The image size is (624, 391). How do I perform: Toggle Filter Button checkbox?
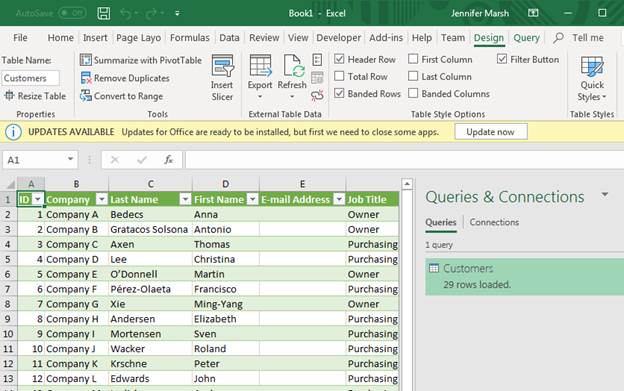tap(502, 59)
